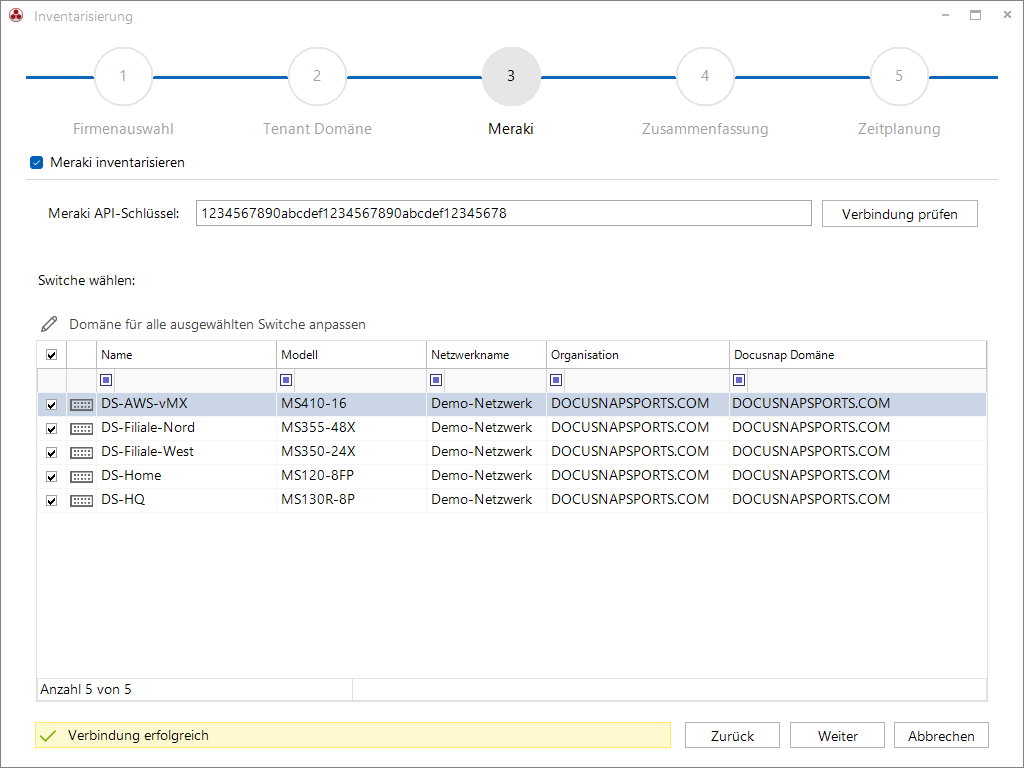Click the switch icon for DS-Home
1024x768 pixels.
coord(82,477)
